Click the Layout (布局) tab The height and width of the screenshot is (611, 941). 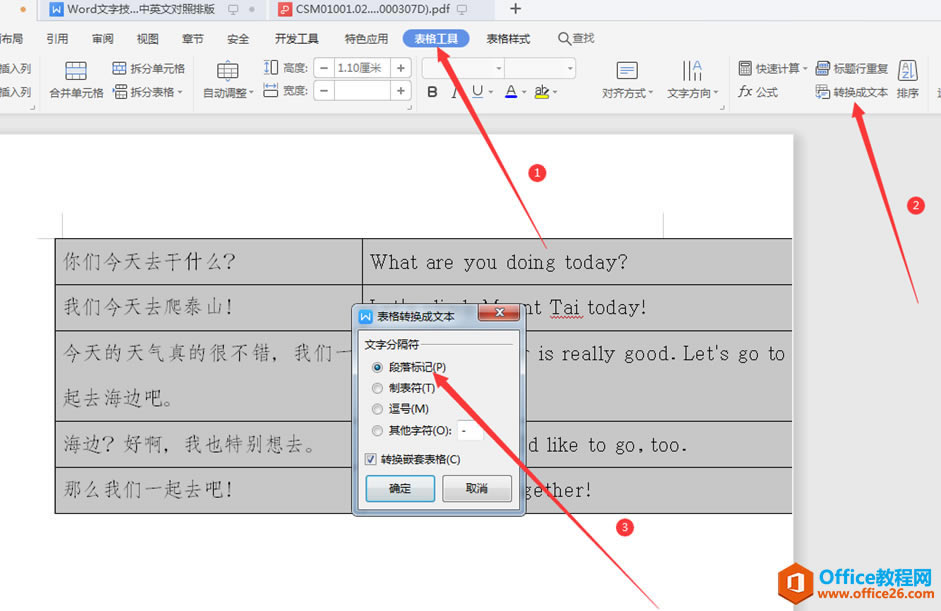pos(12,39)
